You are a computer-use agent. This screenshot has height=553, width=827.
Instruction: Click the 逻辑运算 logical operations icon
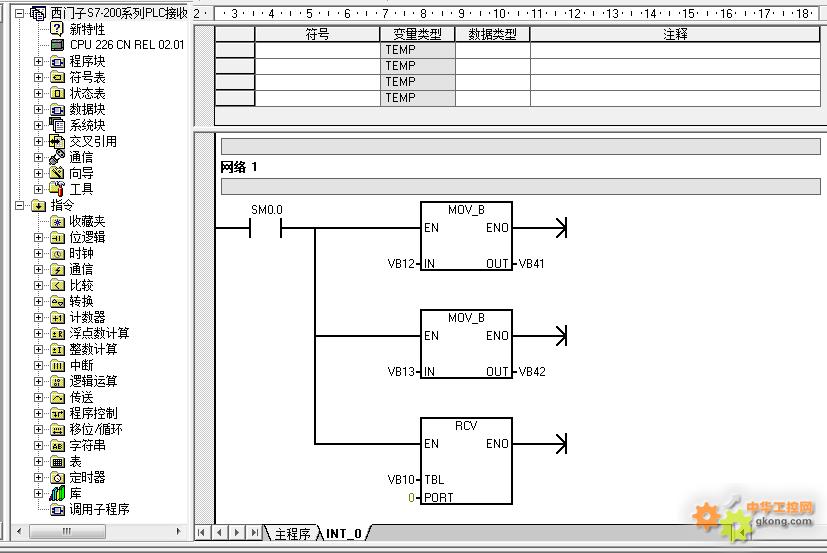point(57,382)
